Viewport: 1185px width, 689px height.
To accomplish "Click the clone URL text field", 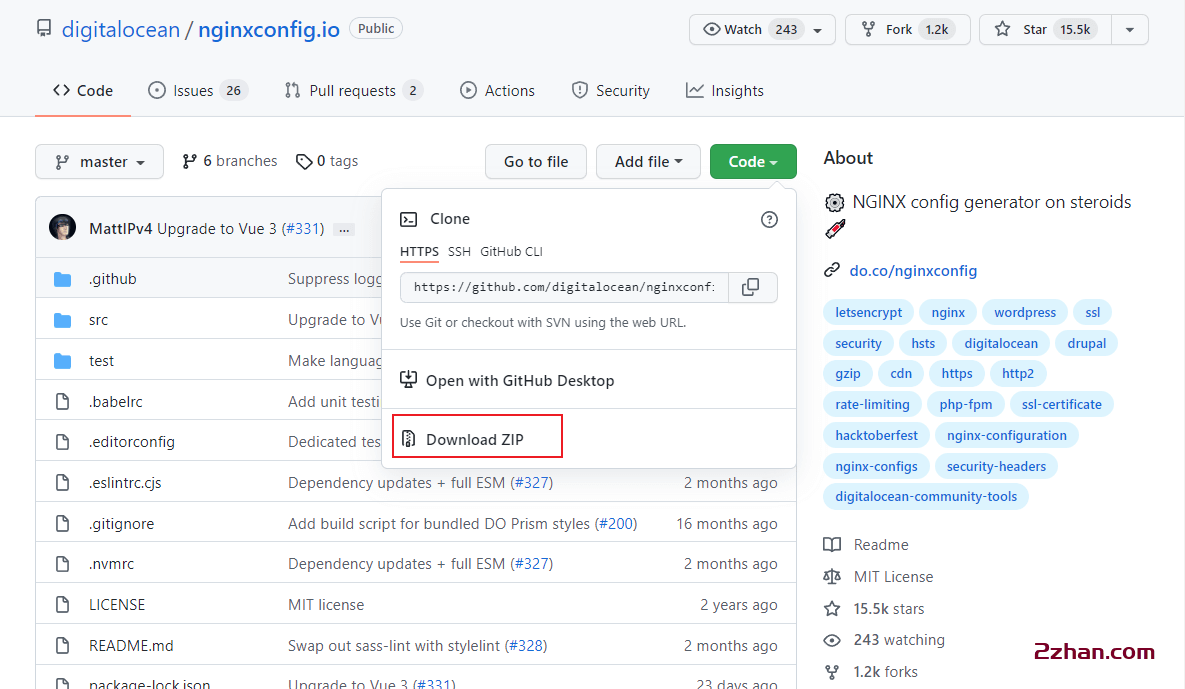I will 564,288.
